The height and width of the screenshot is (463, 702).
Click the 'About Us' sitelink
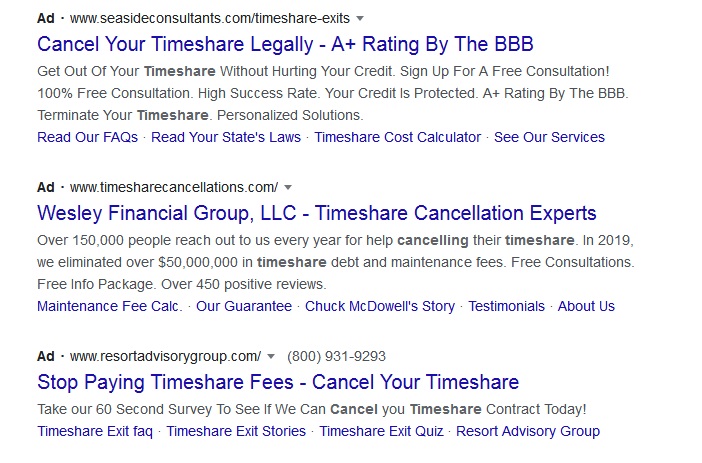pos(586,306)
